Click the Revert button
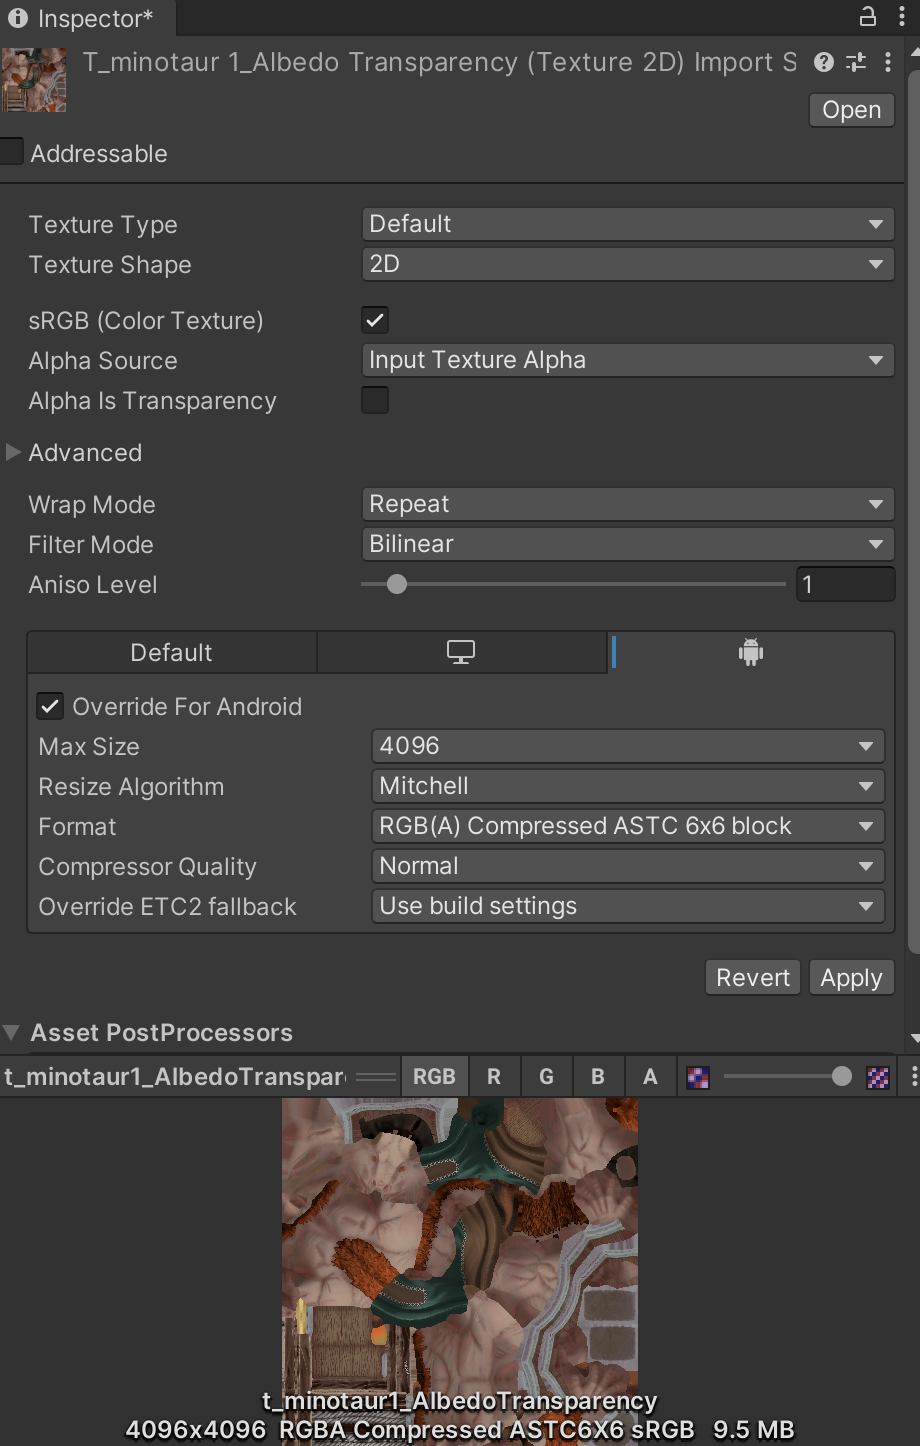Viewport: 920px width, 1446px height. point(752,978)
